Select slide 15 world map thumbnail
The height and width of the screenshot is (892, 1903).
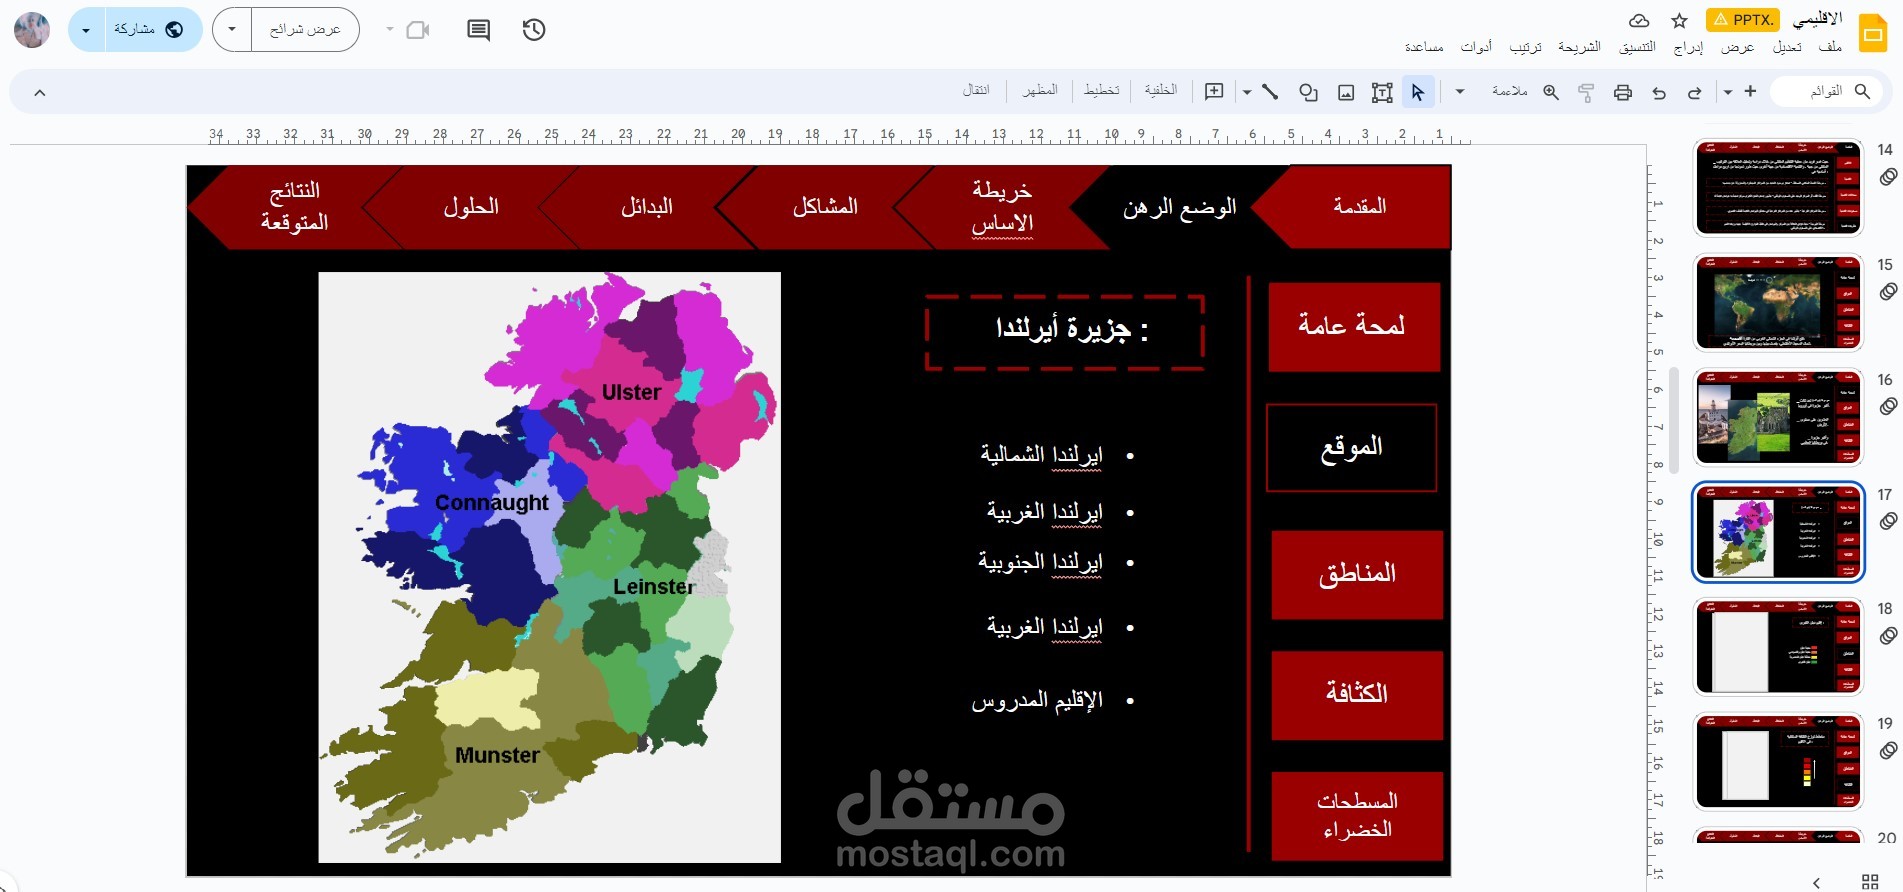point(1778,303)
